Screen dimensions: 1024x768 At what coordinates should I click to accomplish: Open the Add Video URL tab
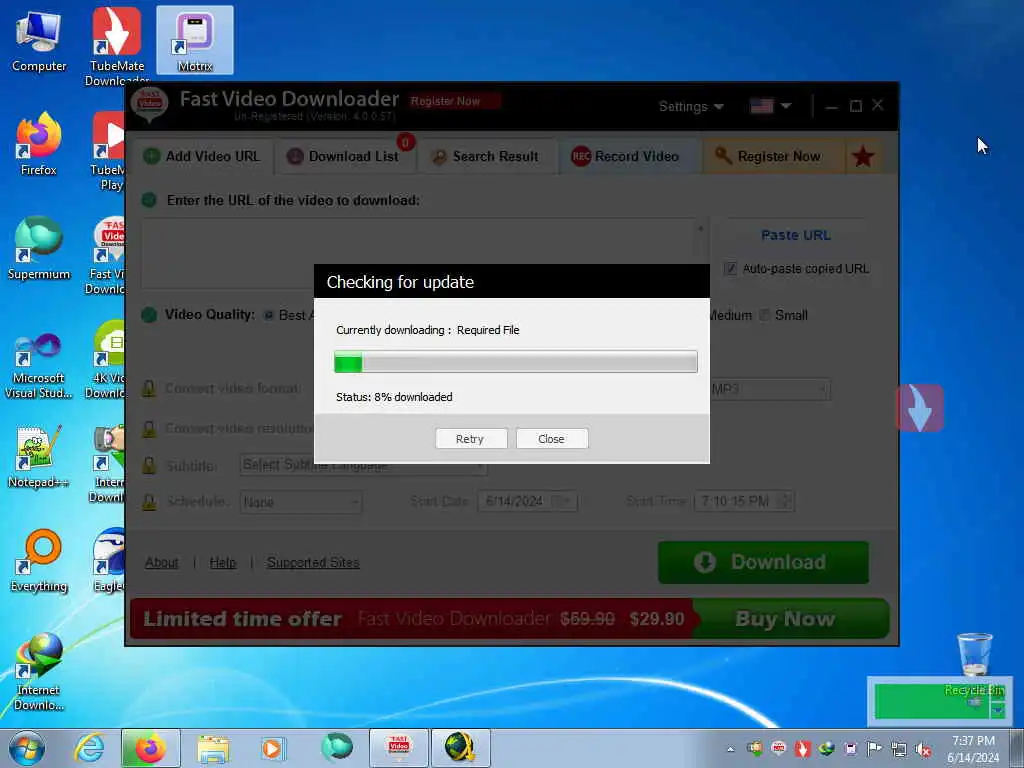coord(202,156)
